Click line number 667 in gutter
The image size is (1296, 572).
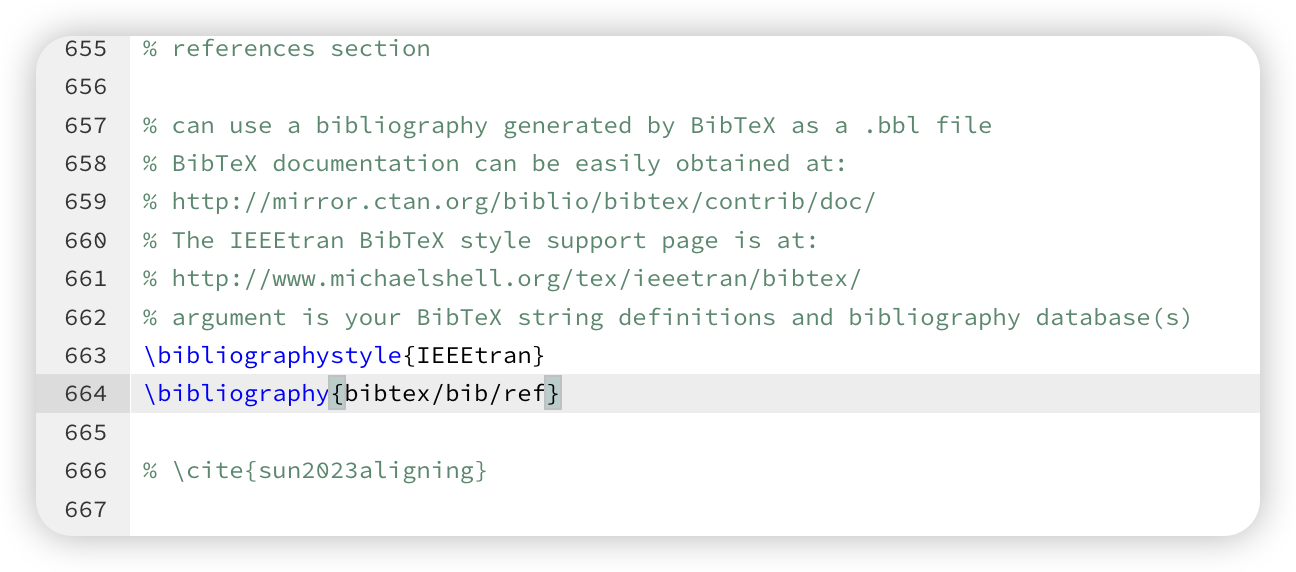[86, 510]
